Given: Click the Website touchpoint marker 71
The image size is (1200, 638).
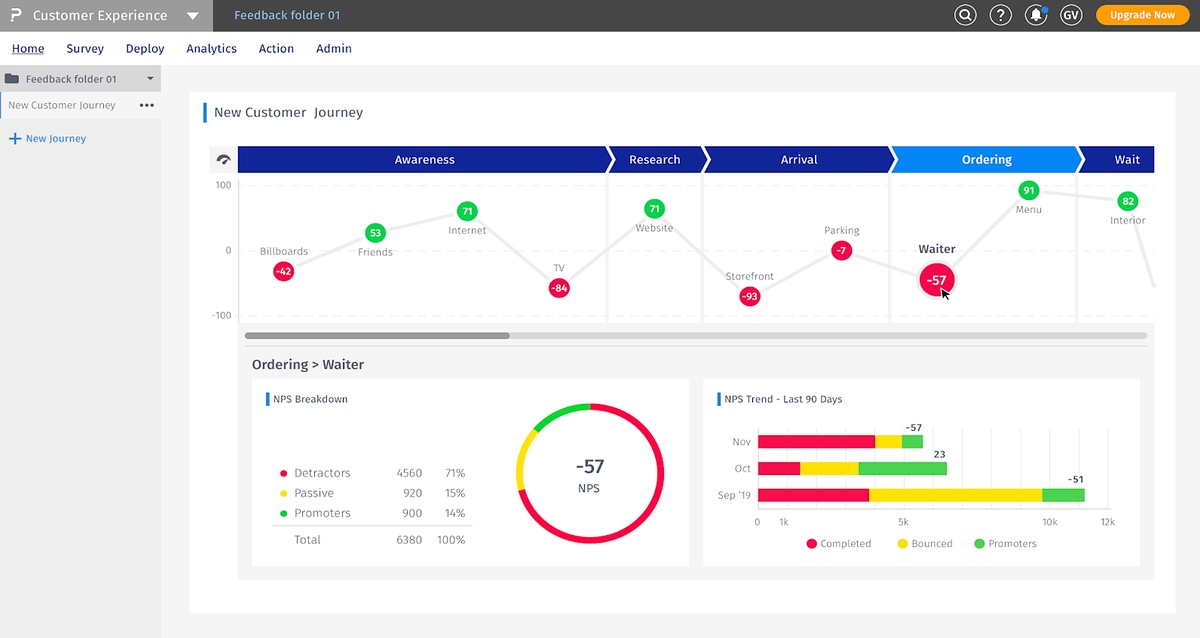Looking at the screenshot, I should pyautogui.click(x=655, y=209).
